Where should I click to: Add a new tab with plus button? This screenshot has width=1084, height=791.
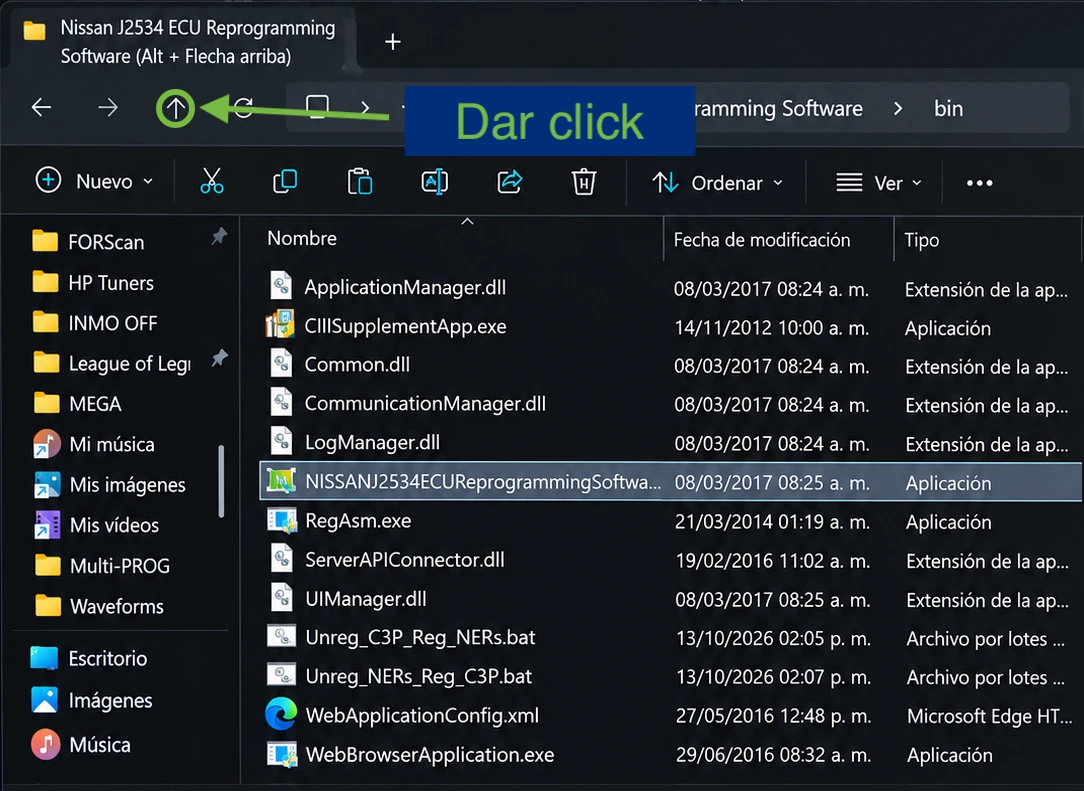(393, 41)
